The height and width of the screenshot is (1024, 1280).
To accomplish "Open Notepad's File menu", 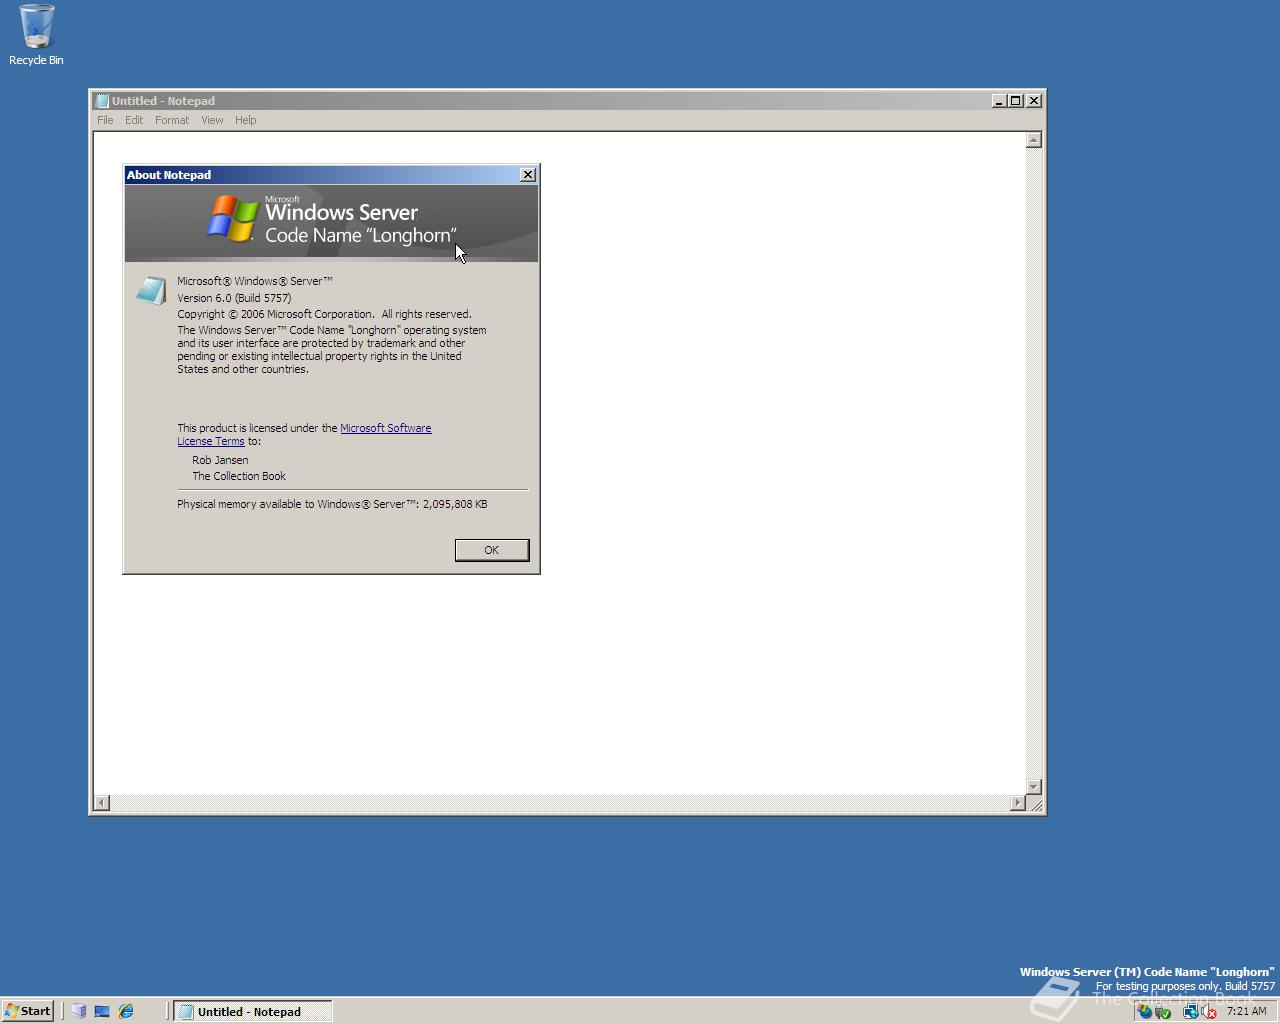I will pyautogui.click(x=105, y=120).
